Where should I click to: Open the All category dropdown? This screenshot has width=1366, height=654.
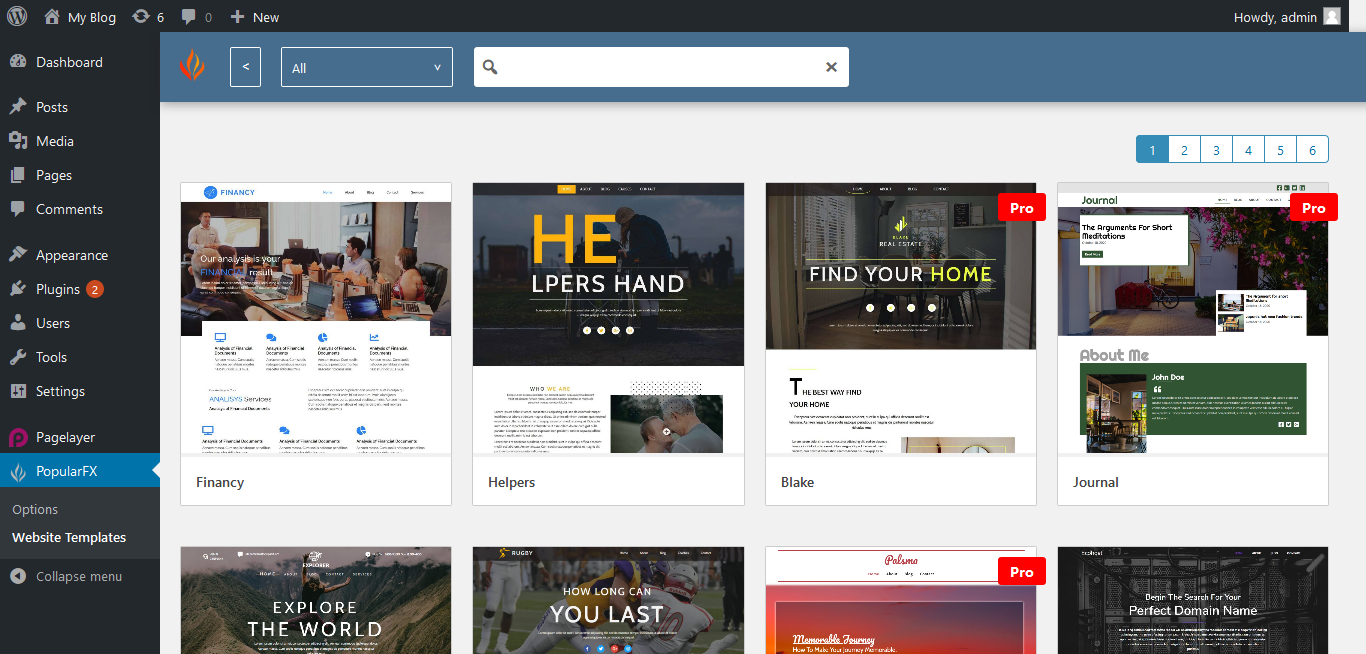[x=367, y=67]
